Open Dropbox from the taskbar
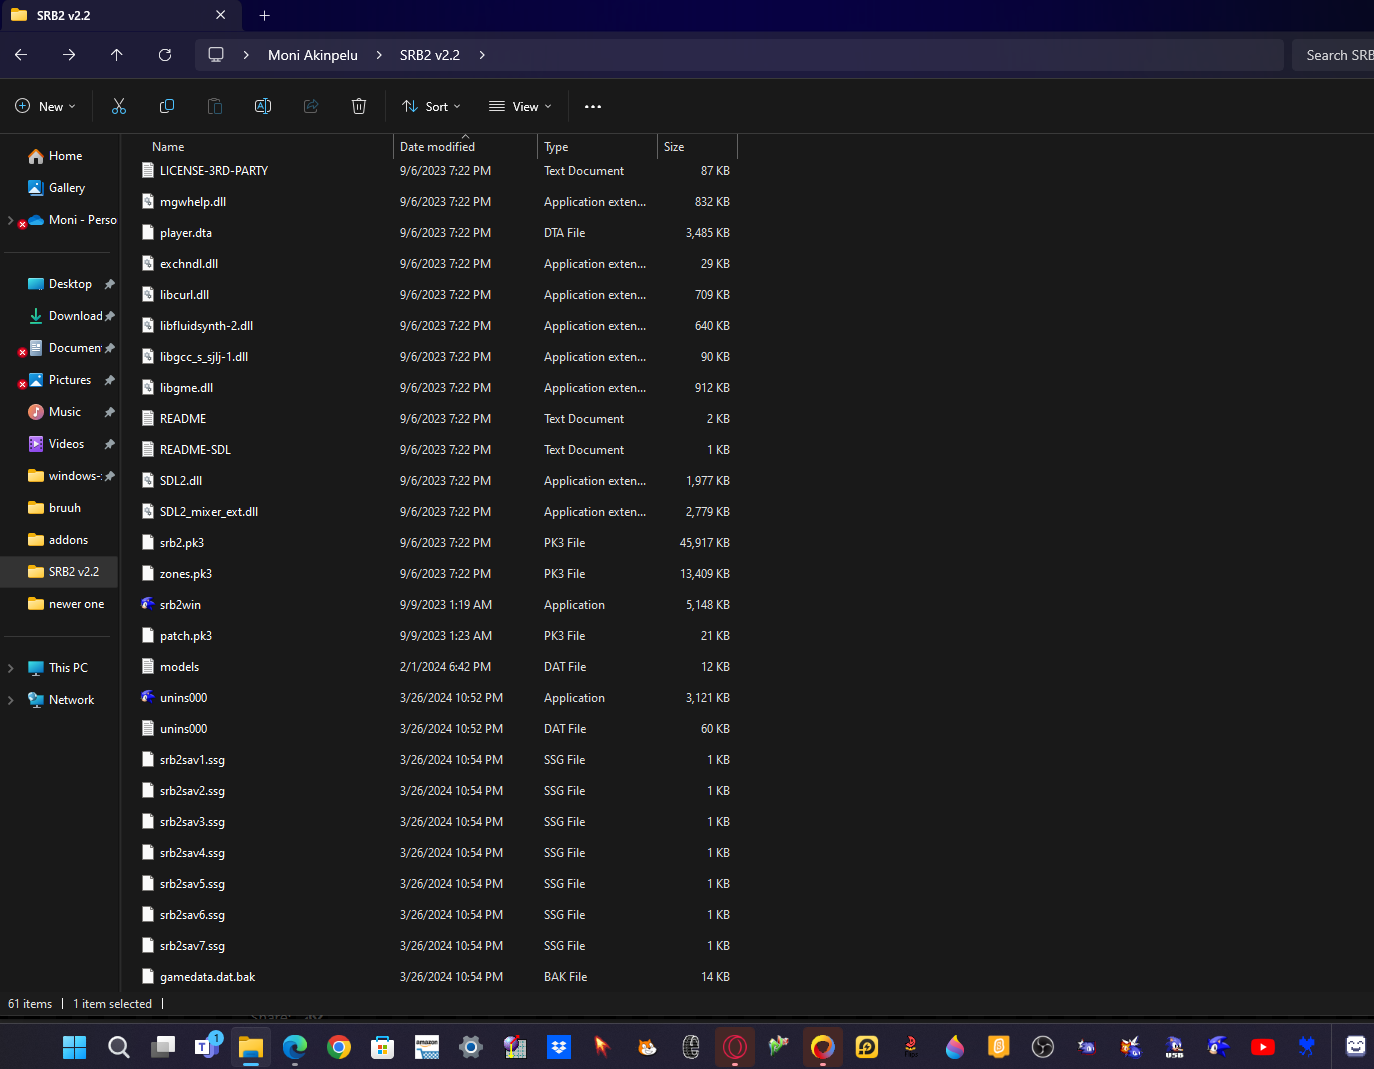The width and height of the screenshot is (1374, 1069). click(559, 1047)
